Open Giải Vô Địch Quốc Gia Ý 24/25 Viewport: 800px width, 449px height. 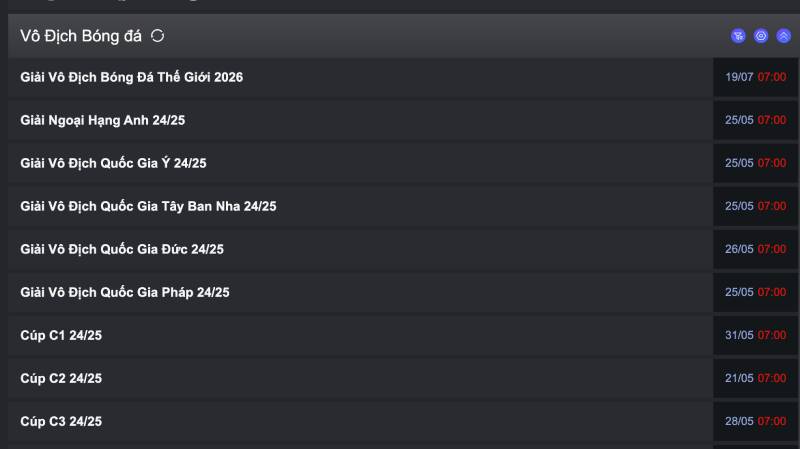[120, 163]
